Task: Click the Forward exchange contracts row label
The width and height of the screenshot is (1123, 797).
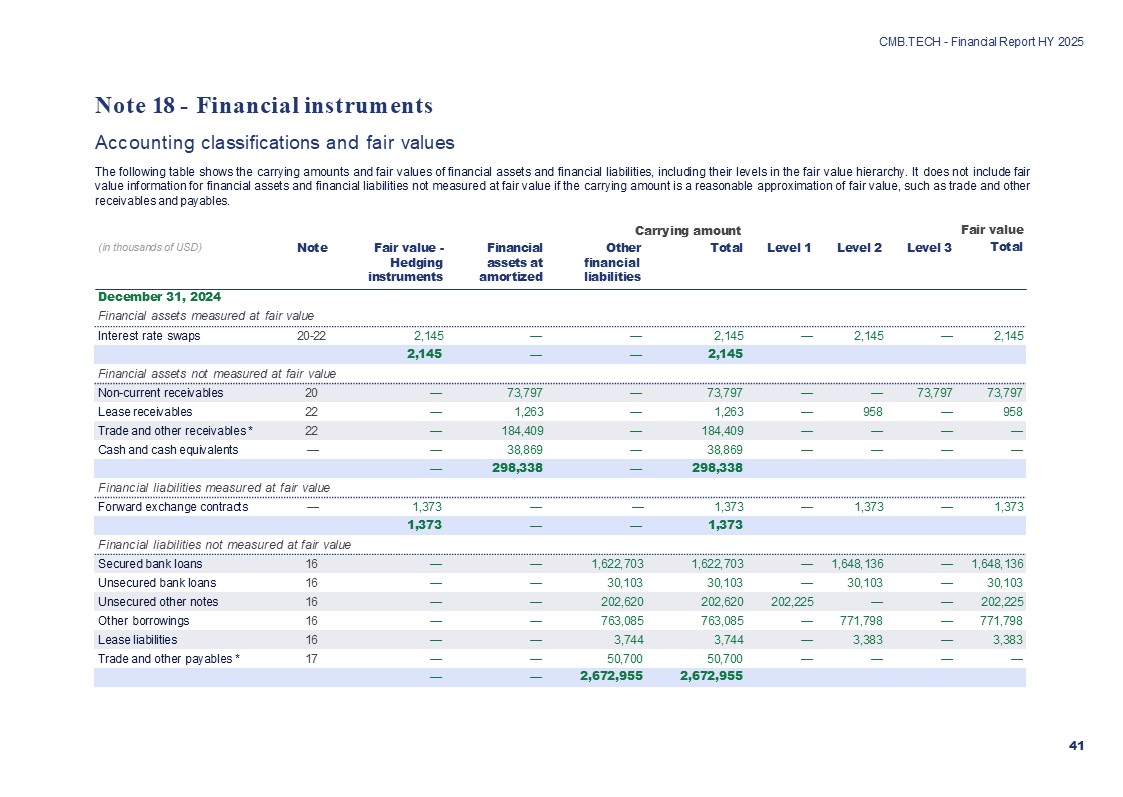Action: pos(172,507)
